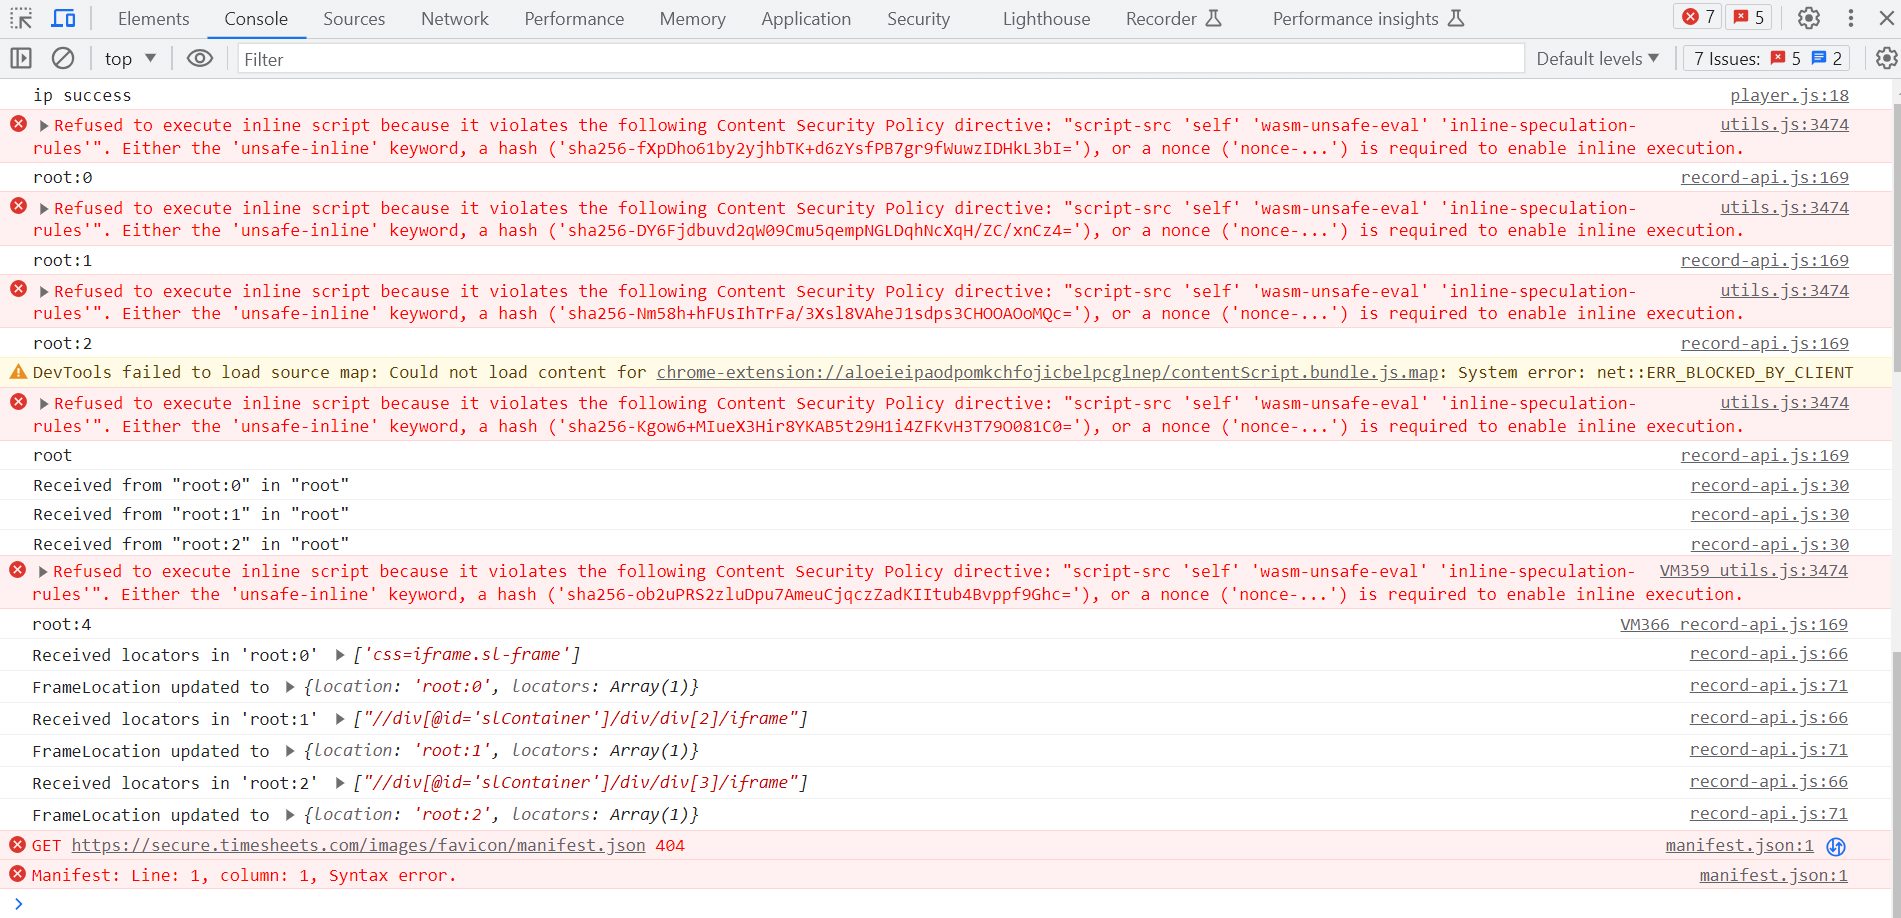
Task: Open the 7 Issues summary button
Action: [1767, 59]
